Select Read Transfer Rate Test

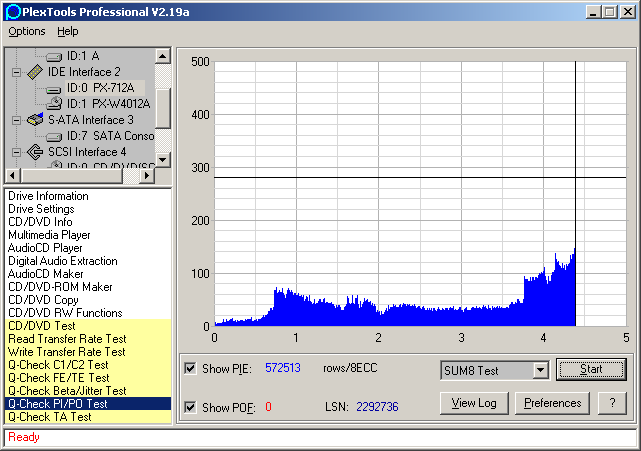point(88,339)
